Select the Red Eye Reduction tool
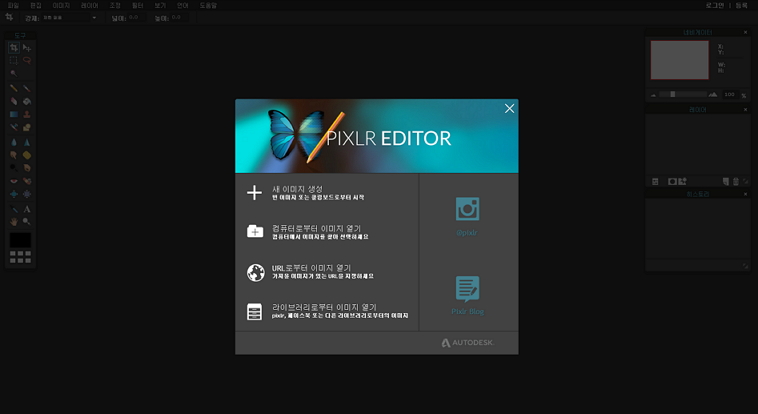 click(x=14, y=181)
